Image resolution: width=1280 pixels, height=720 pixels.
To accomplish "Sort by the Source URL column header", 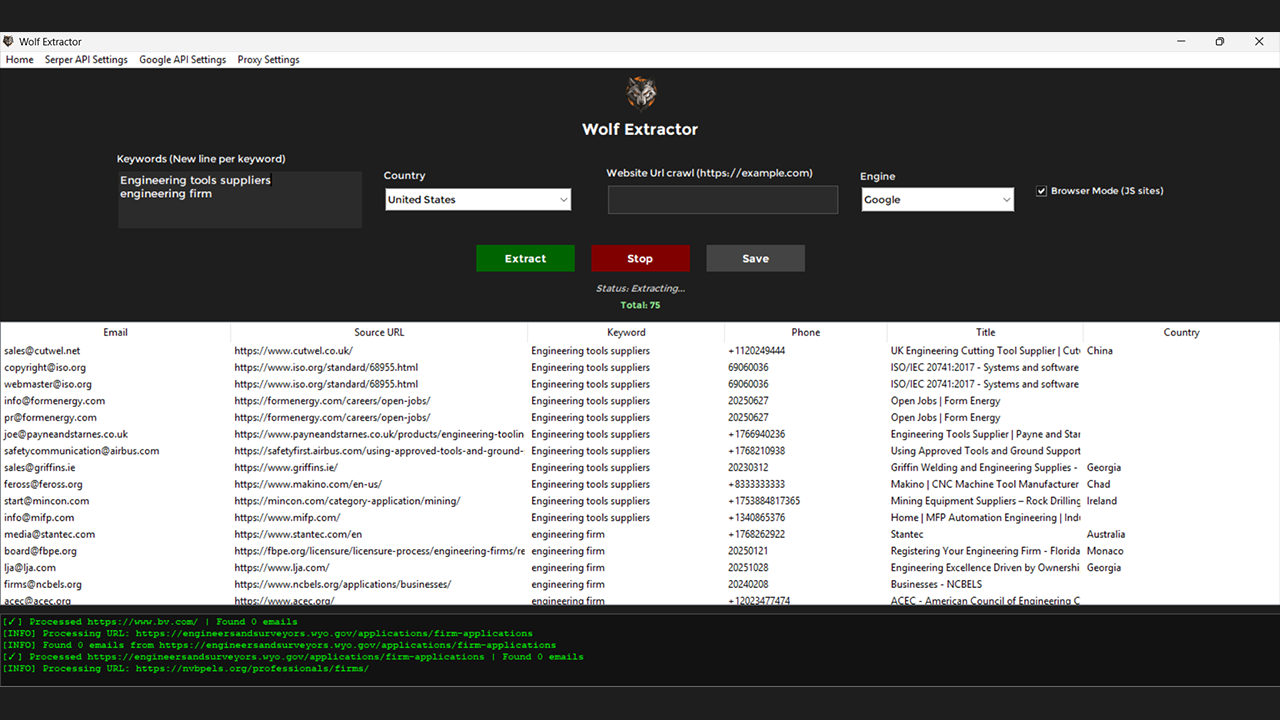I will (x=379, y=332).
